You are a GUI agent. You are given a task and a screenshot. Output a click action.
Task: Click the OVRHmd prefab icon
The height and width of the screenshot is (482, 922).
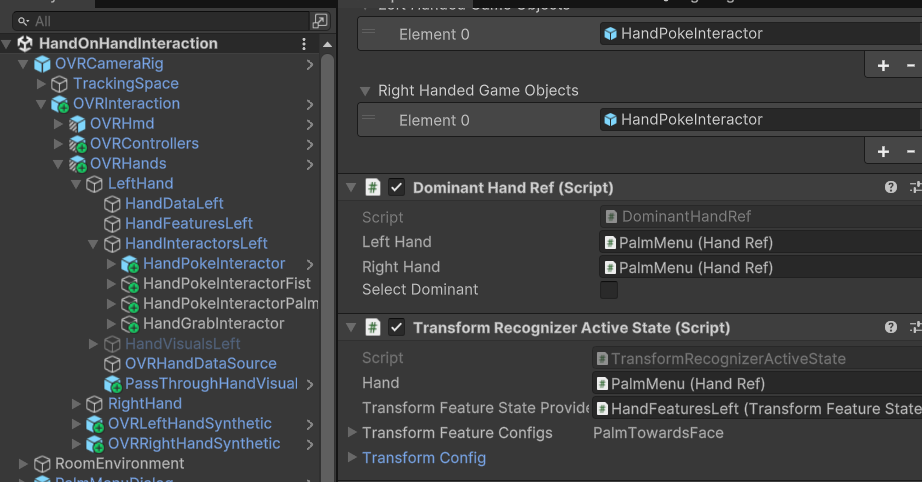coord(77,124)
